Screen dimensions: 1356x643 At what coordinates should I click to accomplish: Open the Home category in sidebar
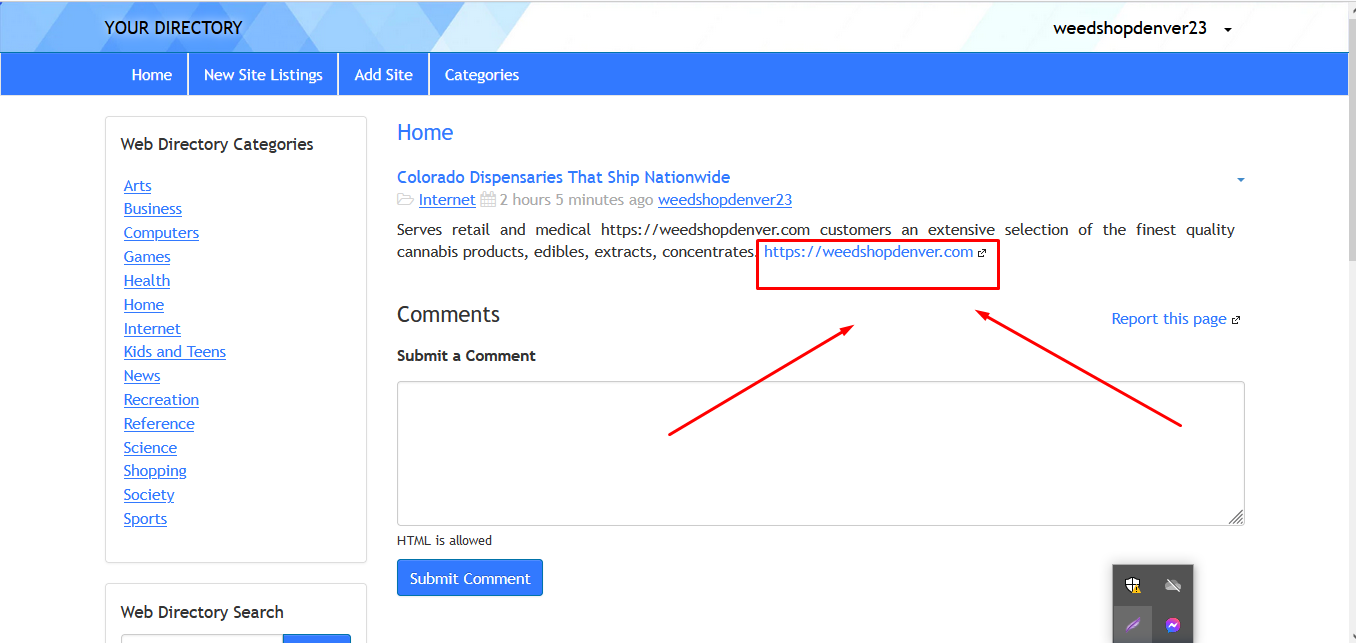pos(144,305)
